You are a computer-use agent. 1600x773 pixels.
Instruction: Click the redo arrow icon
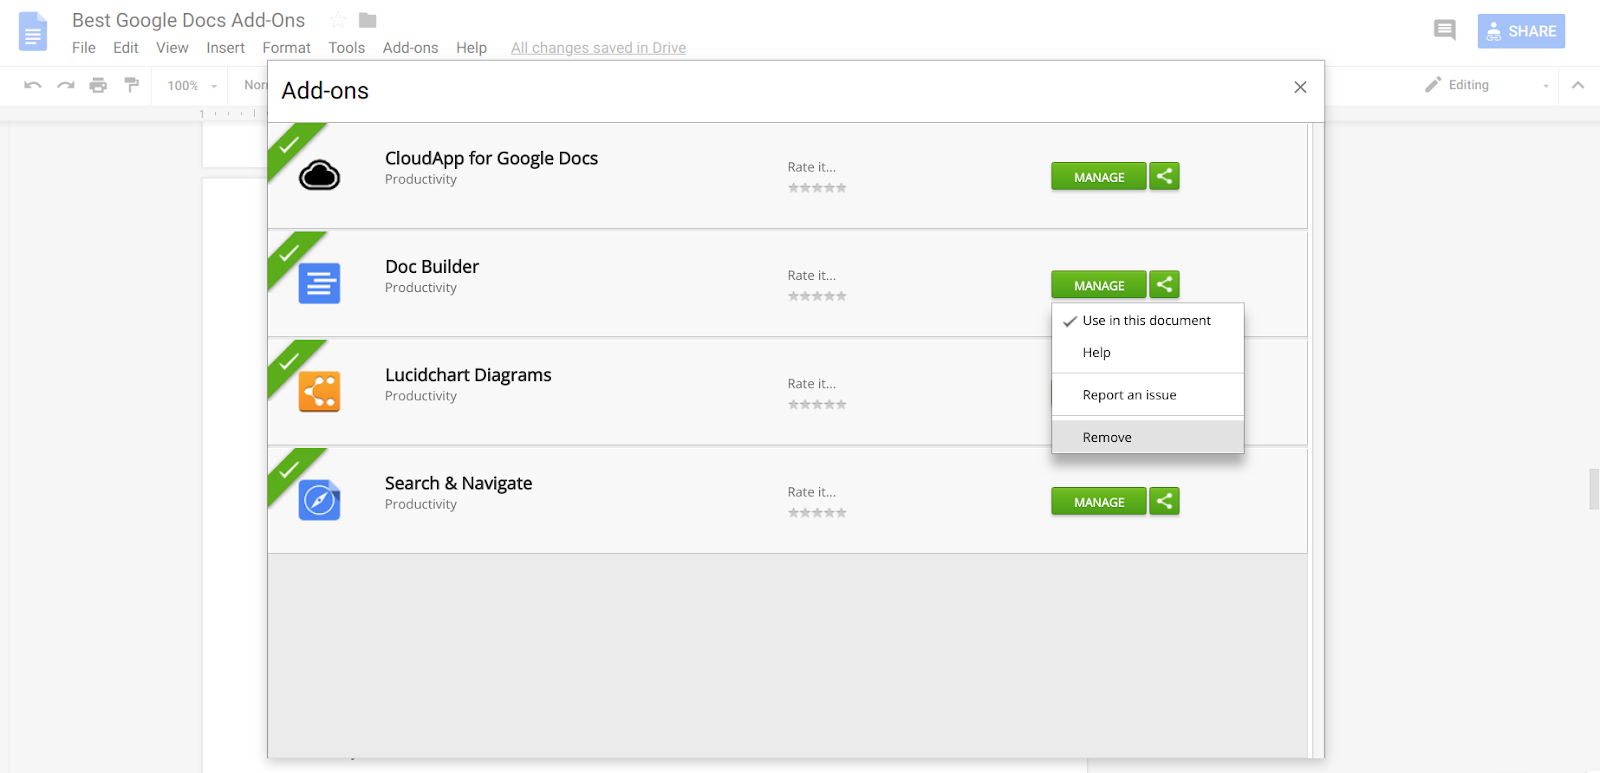[66, 85]
